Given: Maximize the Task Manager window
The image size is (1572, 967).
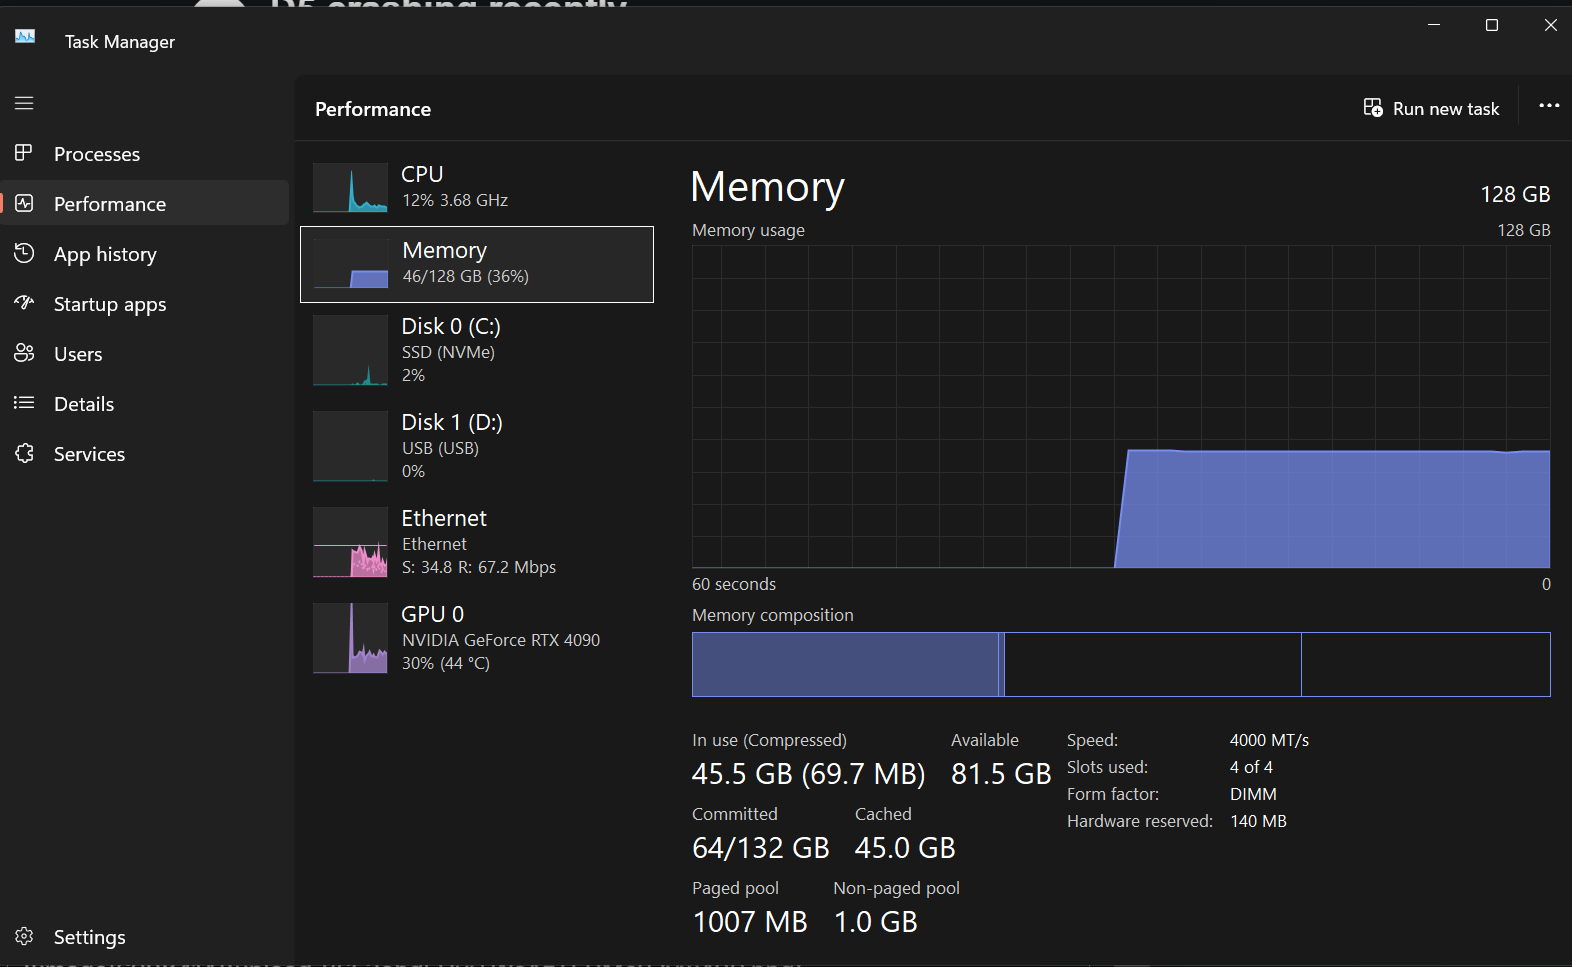Looking at the screenshot, I should [1491, 25].
